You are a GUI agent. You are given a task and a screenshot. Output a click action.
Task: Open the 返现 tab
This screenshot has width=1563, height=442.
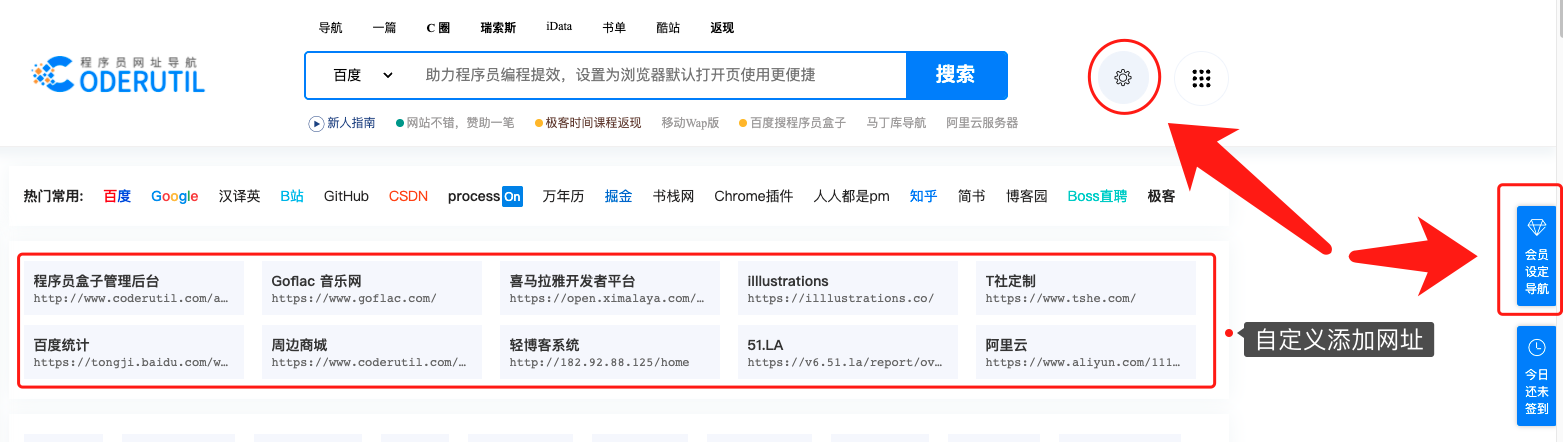coord(722,28)
